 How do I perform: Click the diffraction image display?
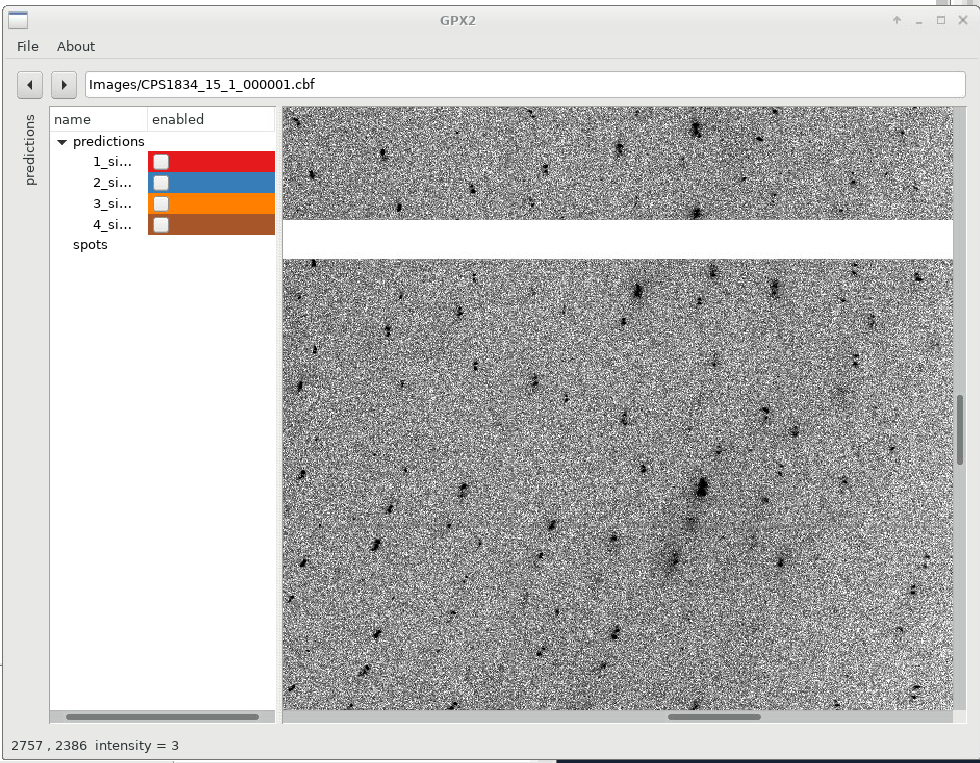click(x=618, y=408)
